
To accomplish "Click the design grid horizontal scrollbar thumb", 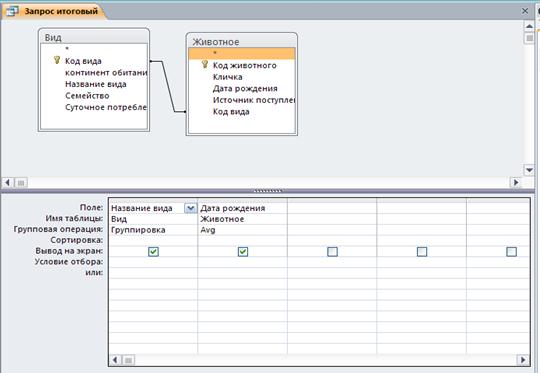I will [128, 360].
